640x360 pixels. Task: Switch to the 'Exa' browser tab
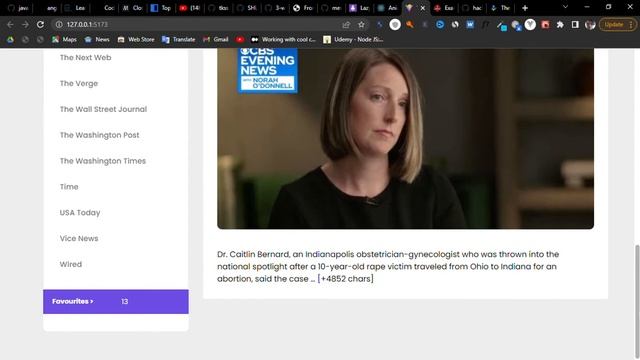tap(444, 8)
